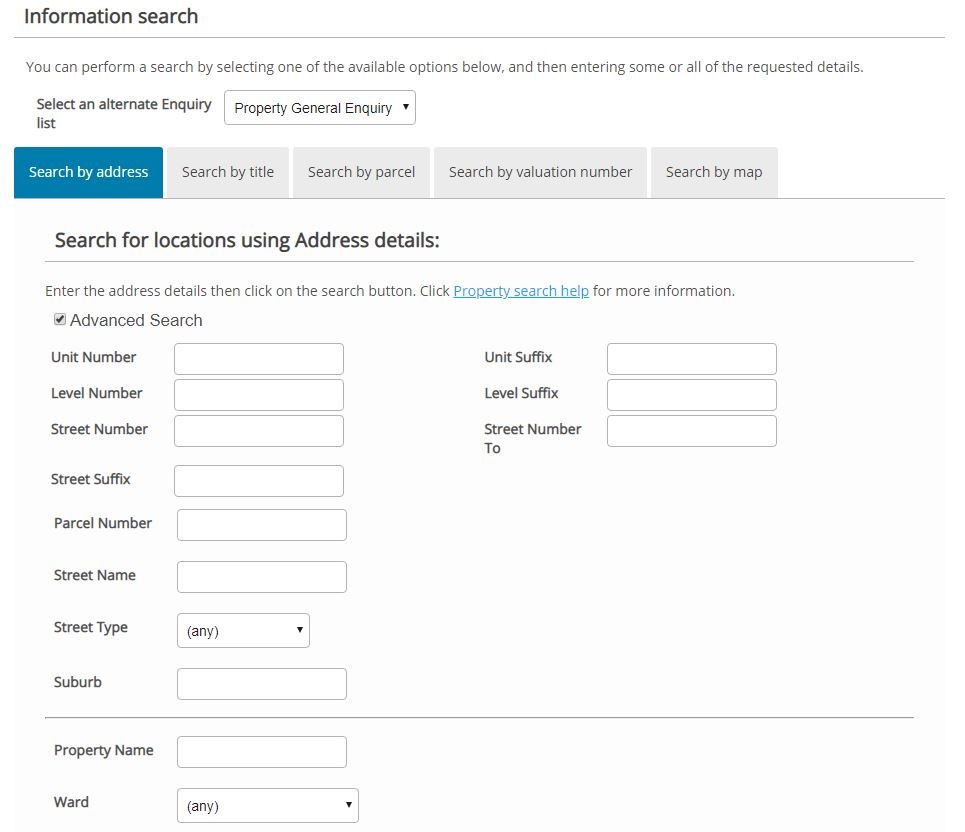Open Search by valuation number tab
Viewport: 965px width, 832px height.
click(540, 172)
